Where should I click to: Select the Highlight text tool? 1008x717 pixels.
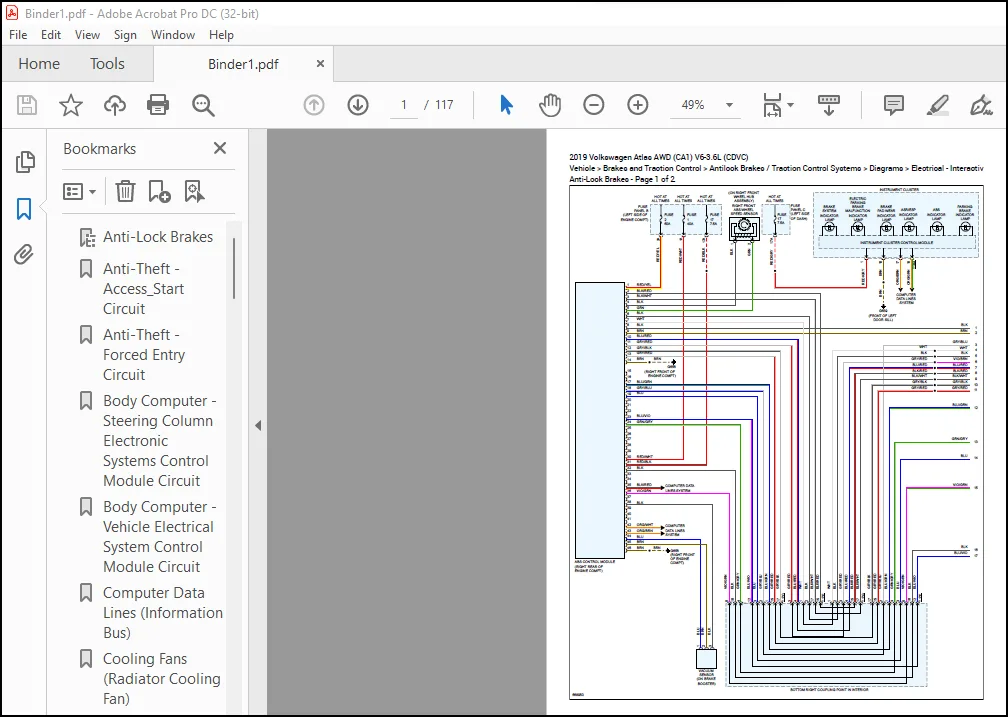click(x=937, y=105)
